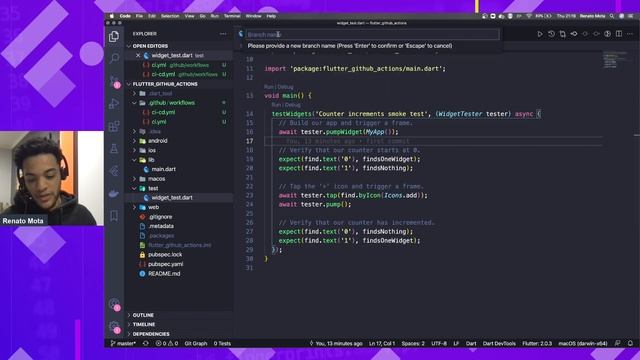Open the Docker whale view
The image size is (640, 360).
(114, 193)
